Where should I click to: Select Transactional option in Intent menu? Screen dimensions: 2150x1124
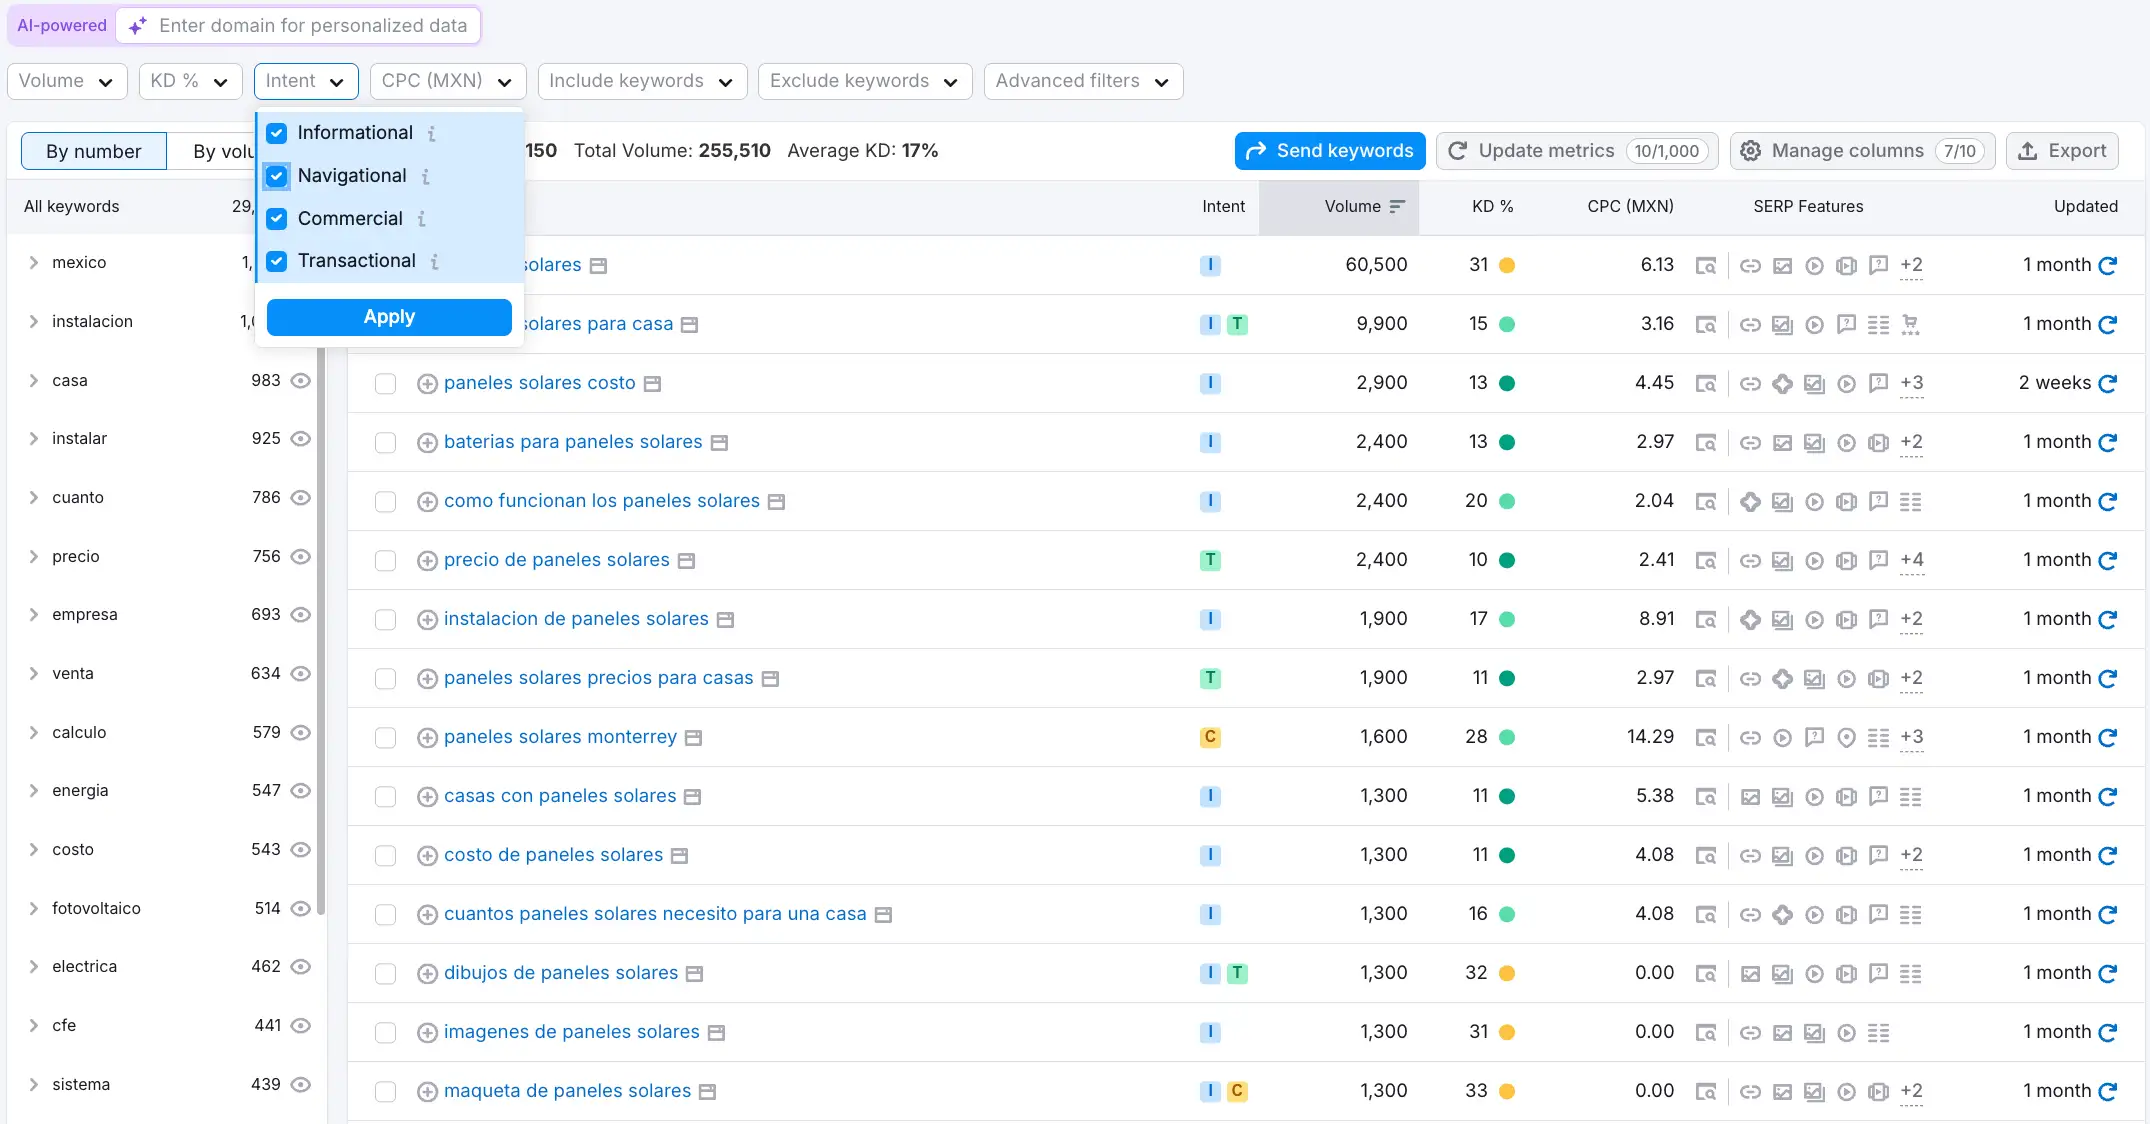(356, 261)
